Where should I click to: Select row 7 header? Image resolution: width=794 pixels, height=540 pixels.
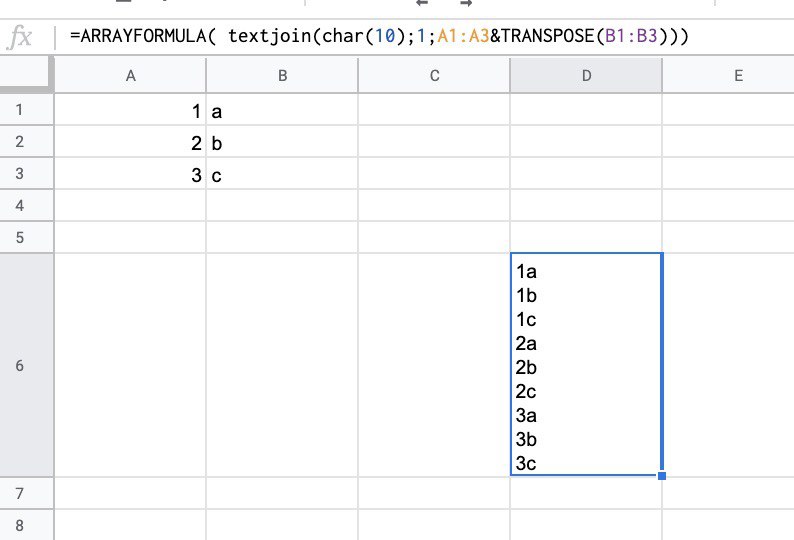point(26,493)
